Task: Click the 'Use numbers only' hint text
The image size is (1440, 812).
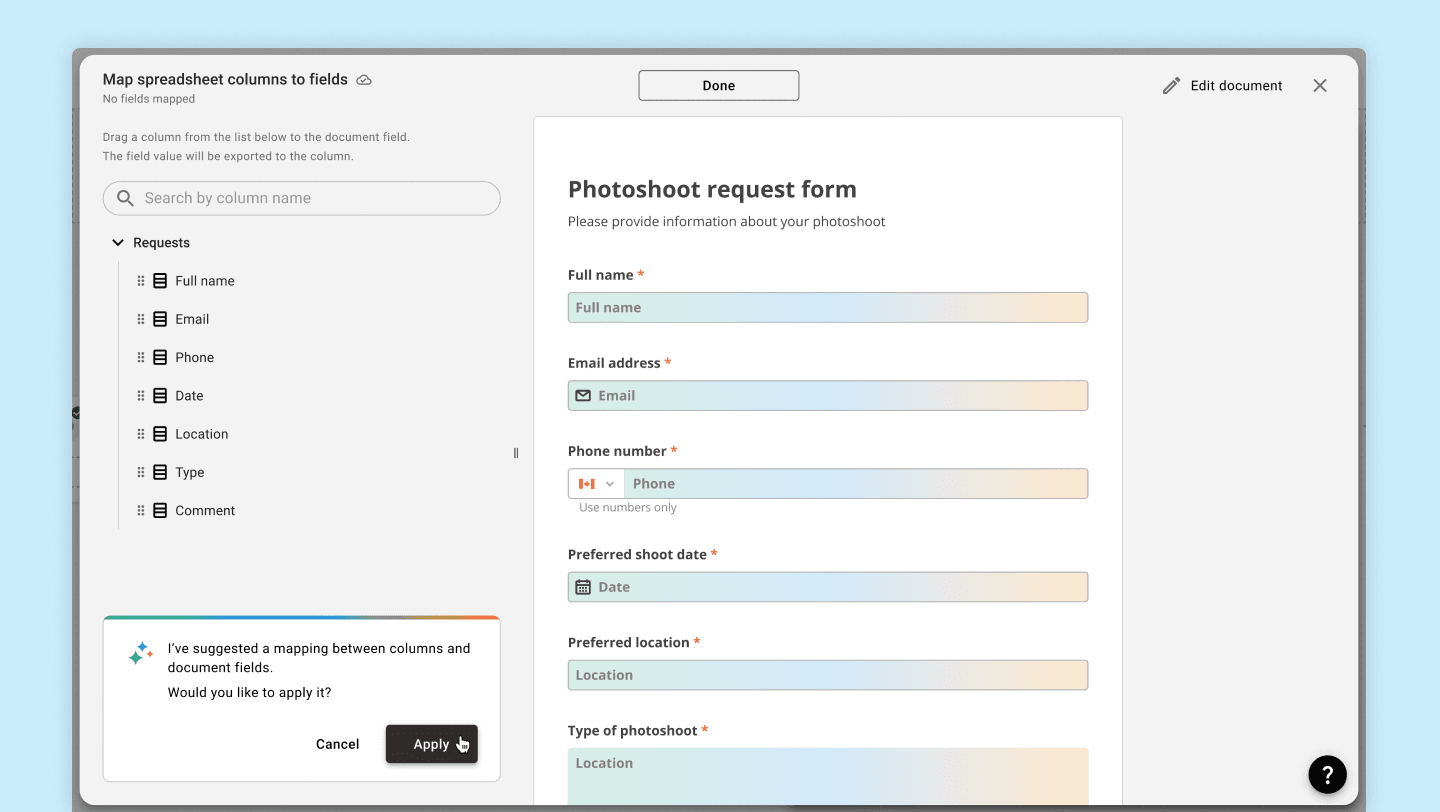Action: (x=628, y=508)
